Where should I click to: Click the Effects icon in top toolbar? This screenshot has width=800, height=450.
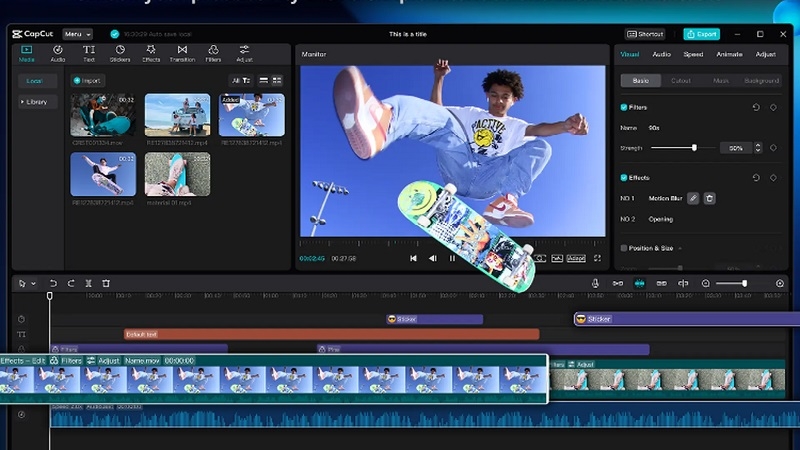(x=151, y=52)
